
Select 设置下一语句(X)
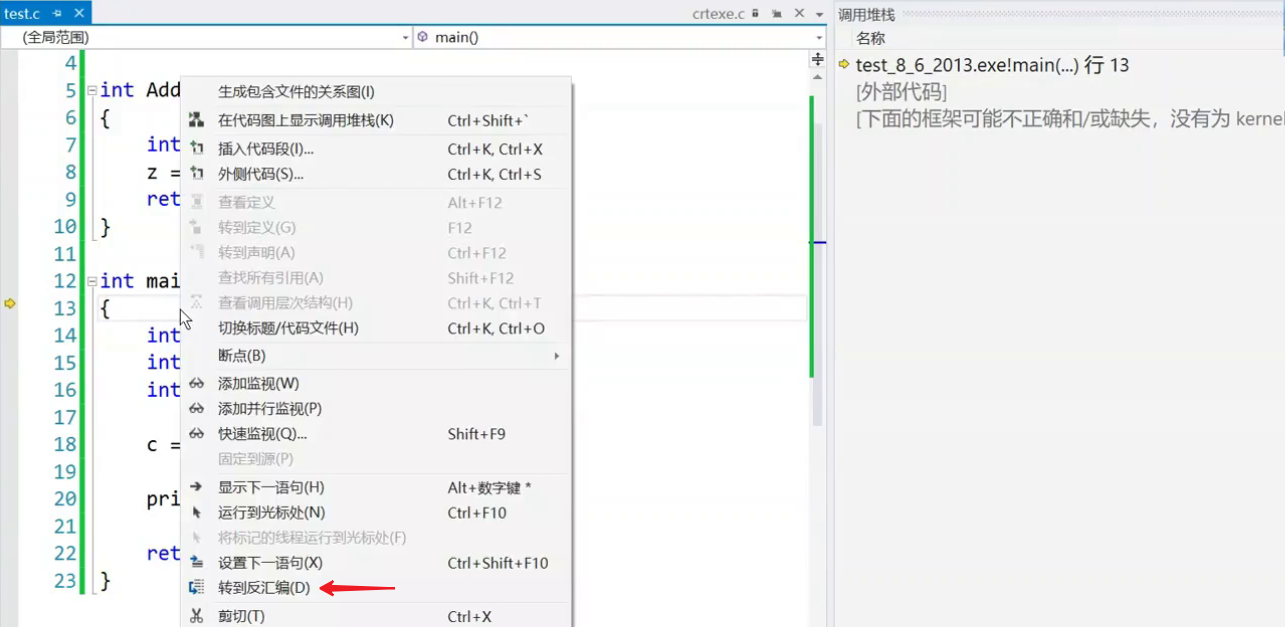tap(375, 563)
